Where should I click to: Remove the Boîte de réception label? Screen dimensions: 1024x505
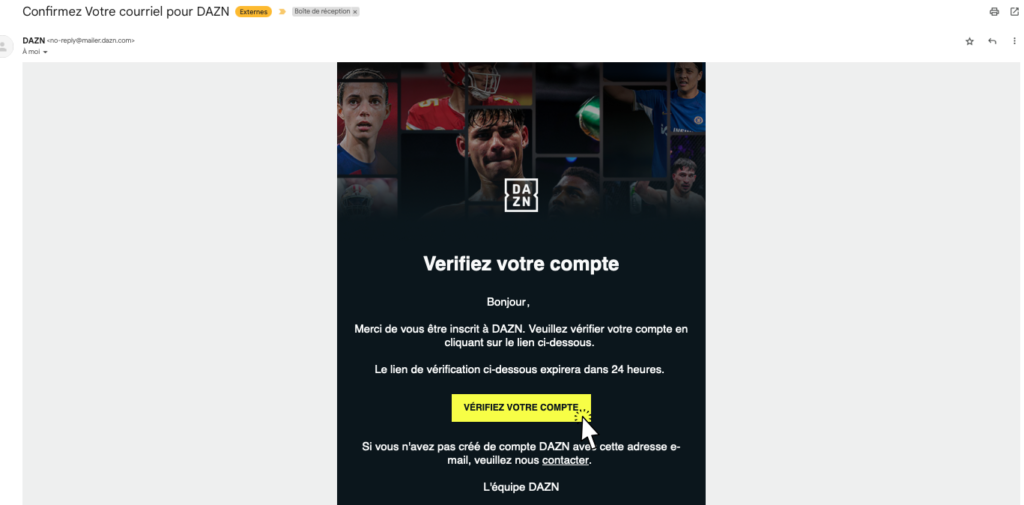(355, 12)
